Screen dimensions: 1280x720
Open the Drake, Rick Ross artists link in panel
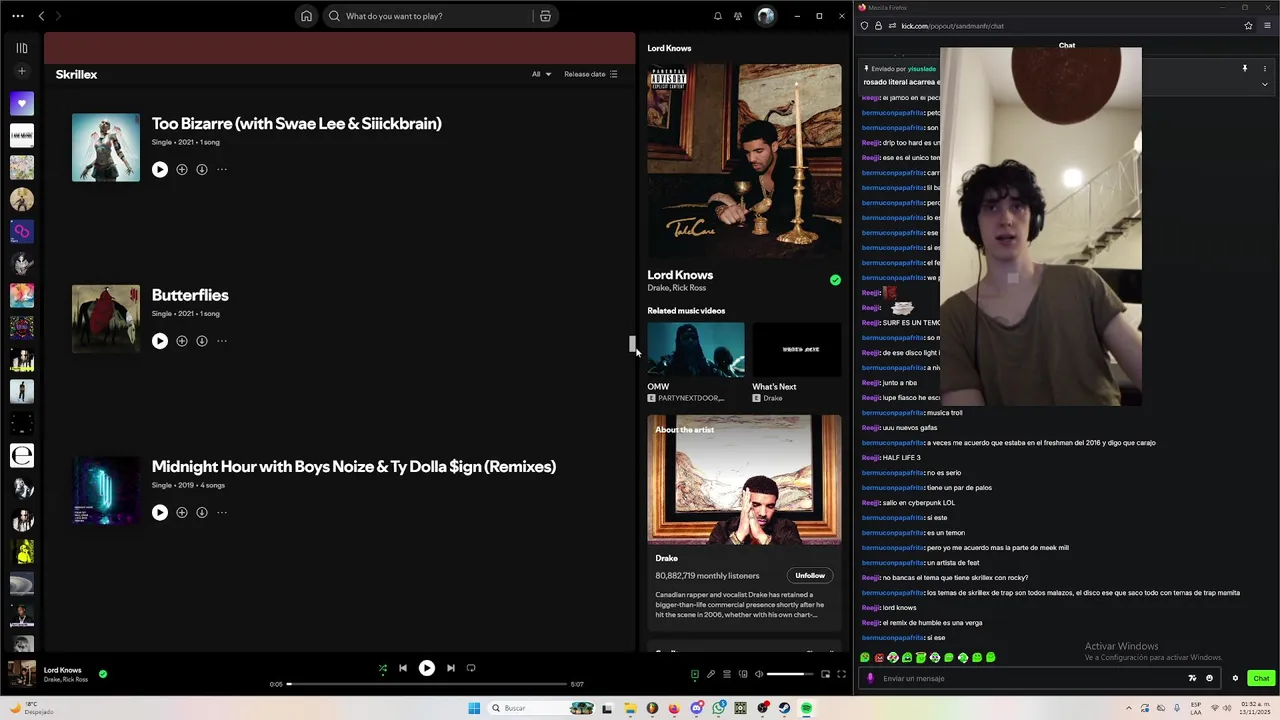[677, 288]
